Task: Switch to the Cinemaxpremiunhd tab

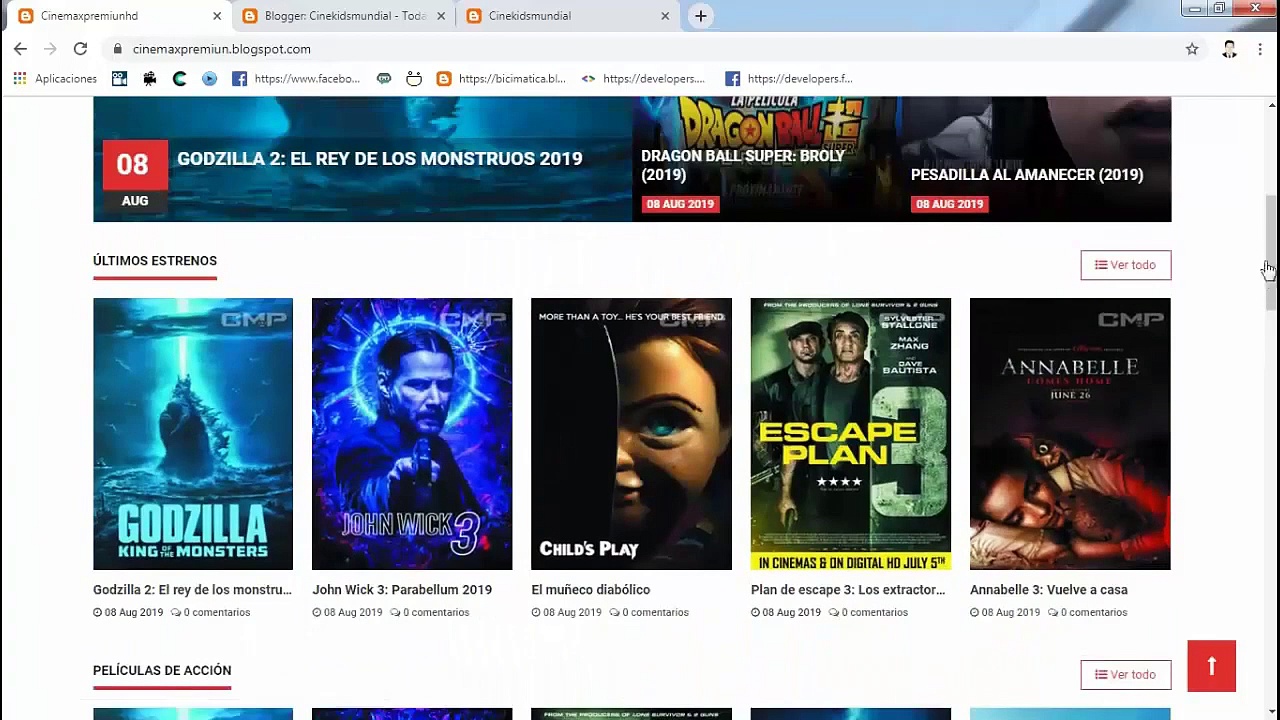Action: (x=119, y=16)
